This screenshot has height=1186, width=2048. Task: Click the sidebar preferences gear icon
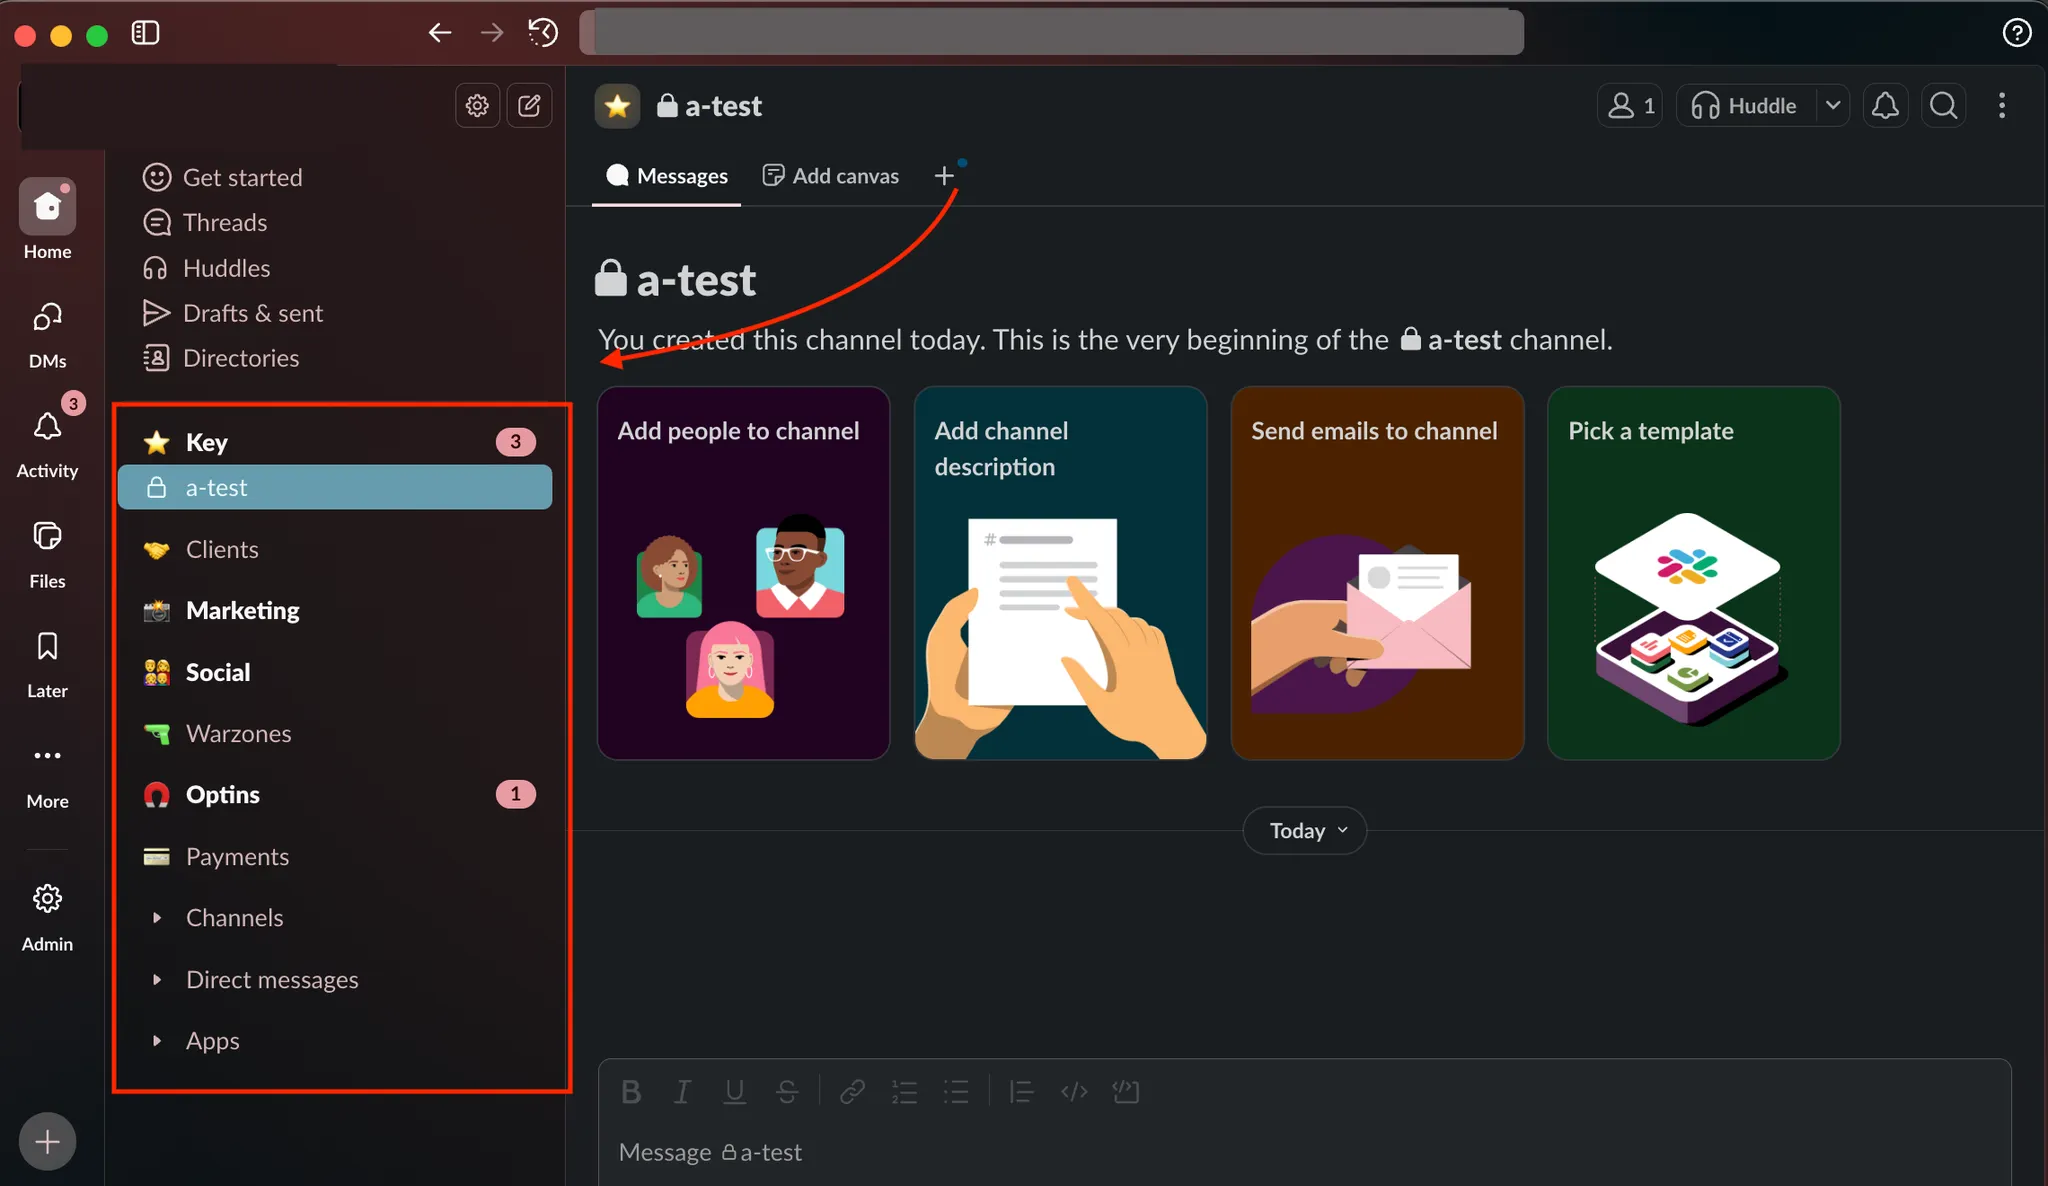tap(477, 105)
